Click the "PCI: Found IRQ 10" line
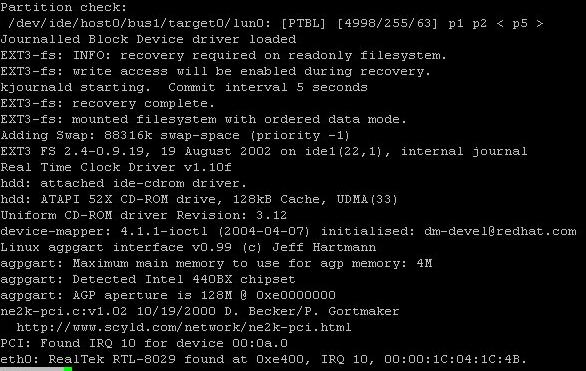This screenshot has width=586, height=371. [144, 343]
